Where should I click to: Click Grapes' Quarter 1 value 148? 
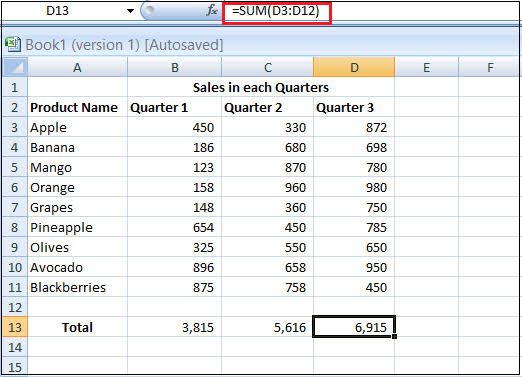[x=174, y=207]
